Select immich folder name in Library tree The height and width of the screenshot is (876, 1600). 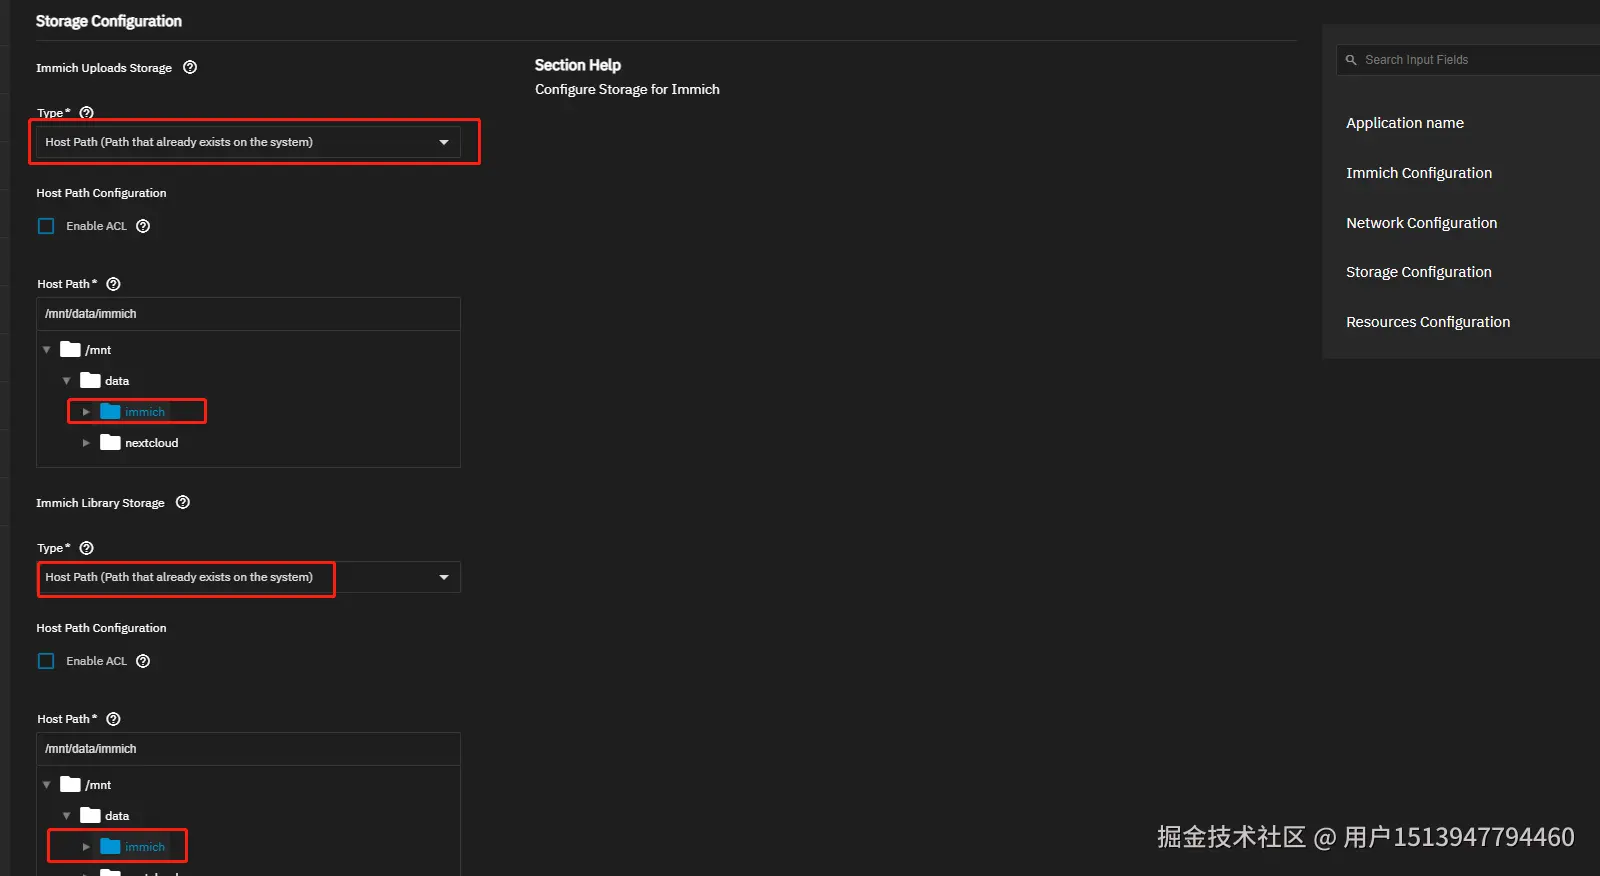(145, 847)
